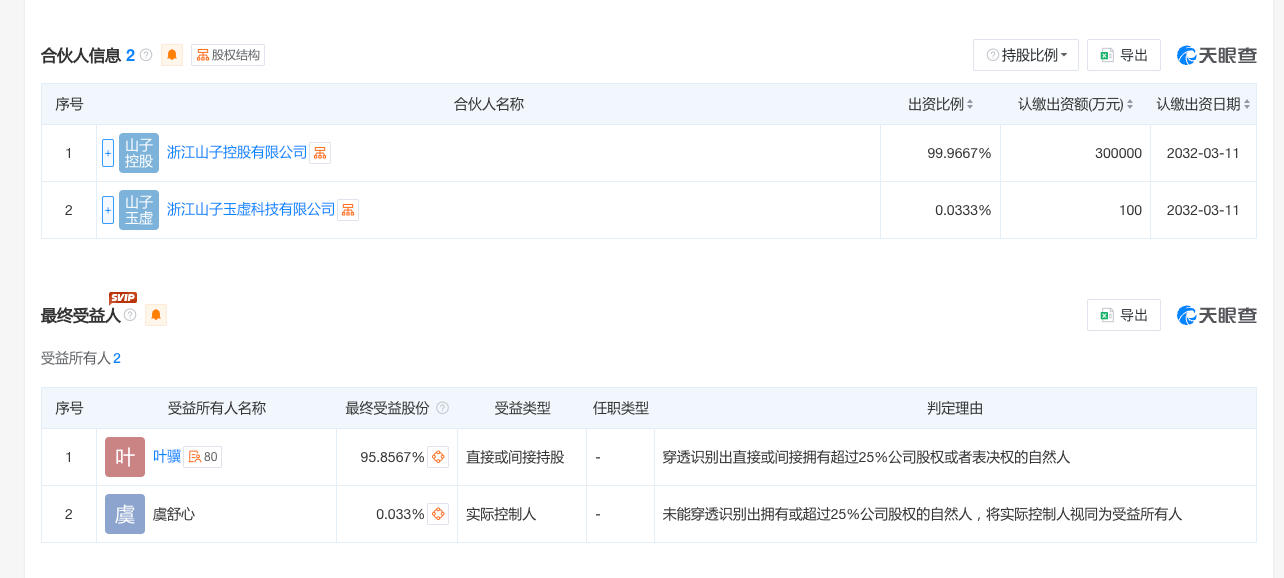The width and height of the screenshot is (1284, 578).
Task: Expand the 浙江山子玉虚科技有限公司 row with plus
Action: coord(108,210)
